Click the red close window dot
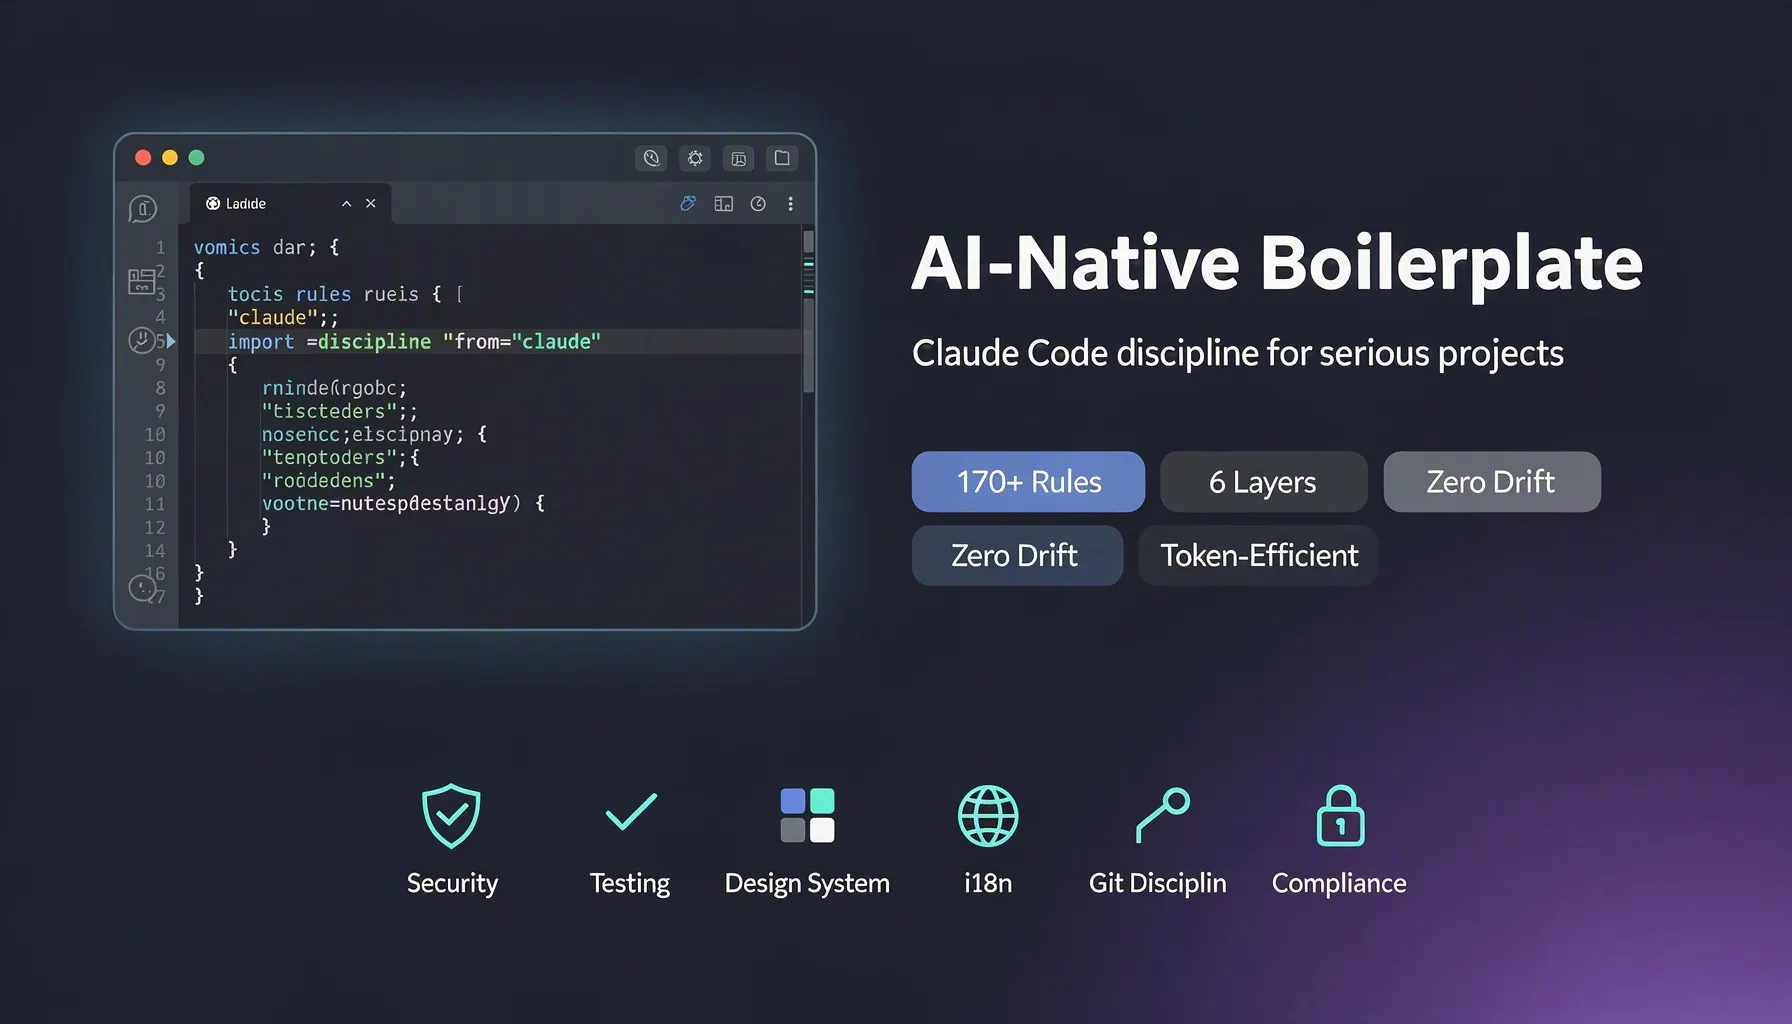Image resolution: width=1792 pixels, height=1024 pixels. [x=143, y=158]
